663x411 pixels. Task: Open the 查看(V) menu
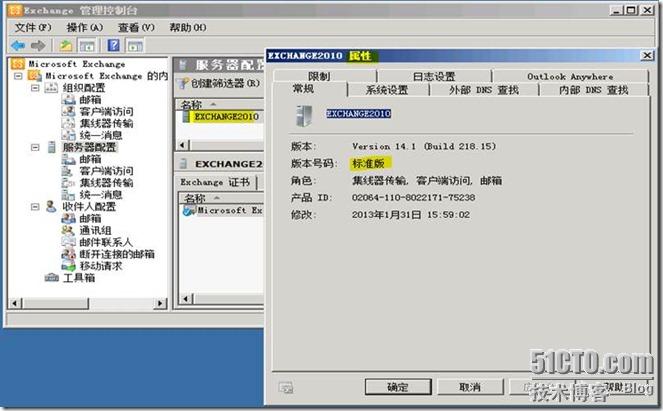tap(136, 27)
